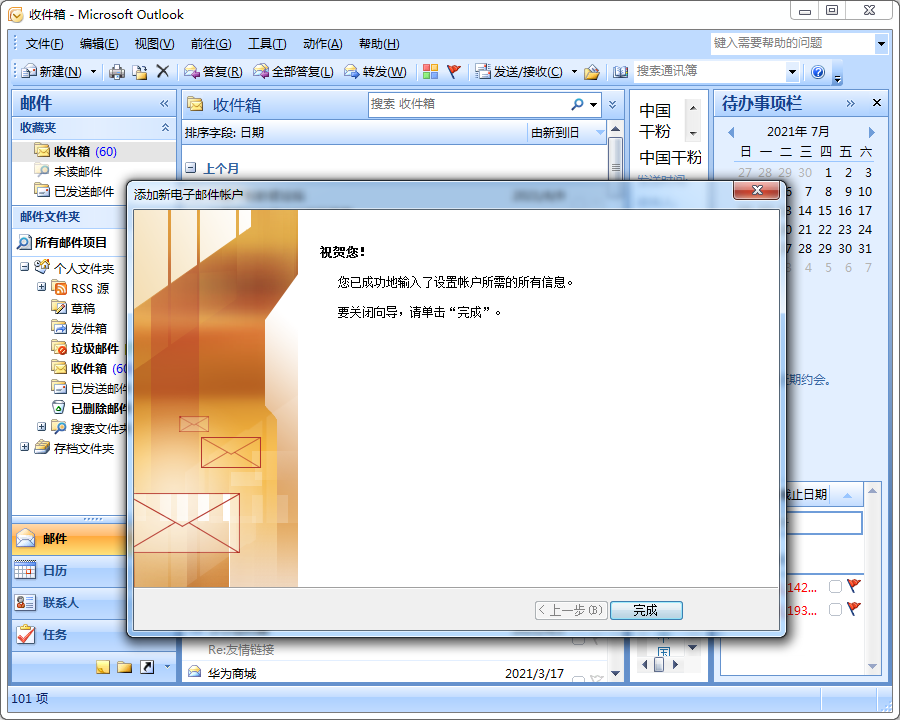This screenshot has height=720, width=900.
Task: Mark task 193... complete checkbox
Action: [835, 609]
